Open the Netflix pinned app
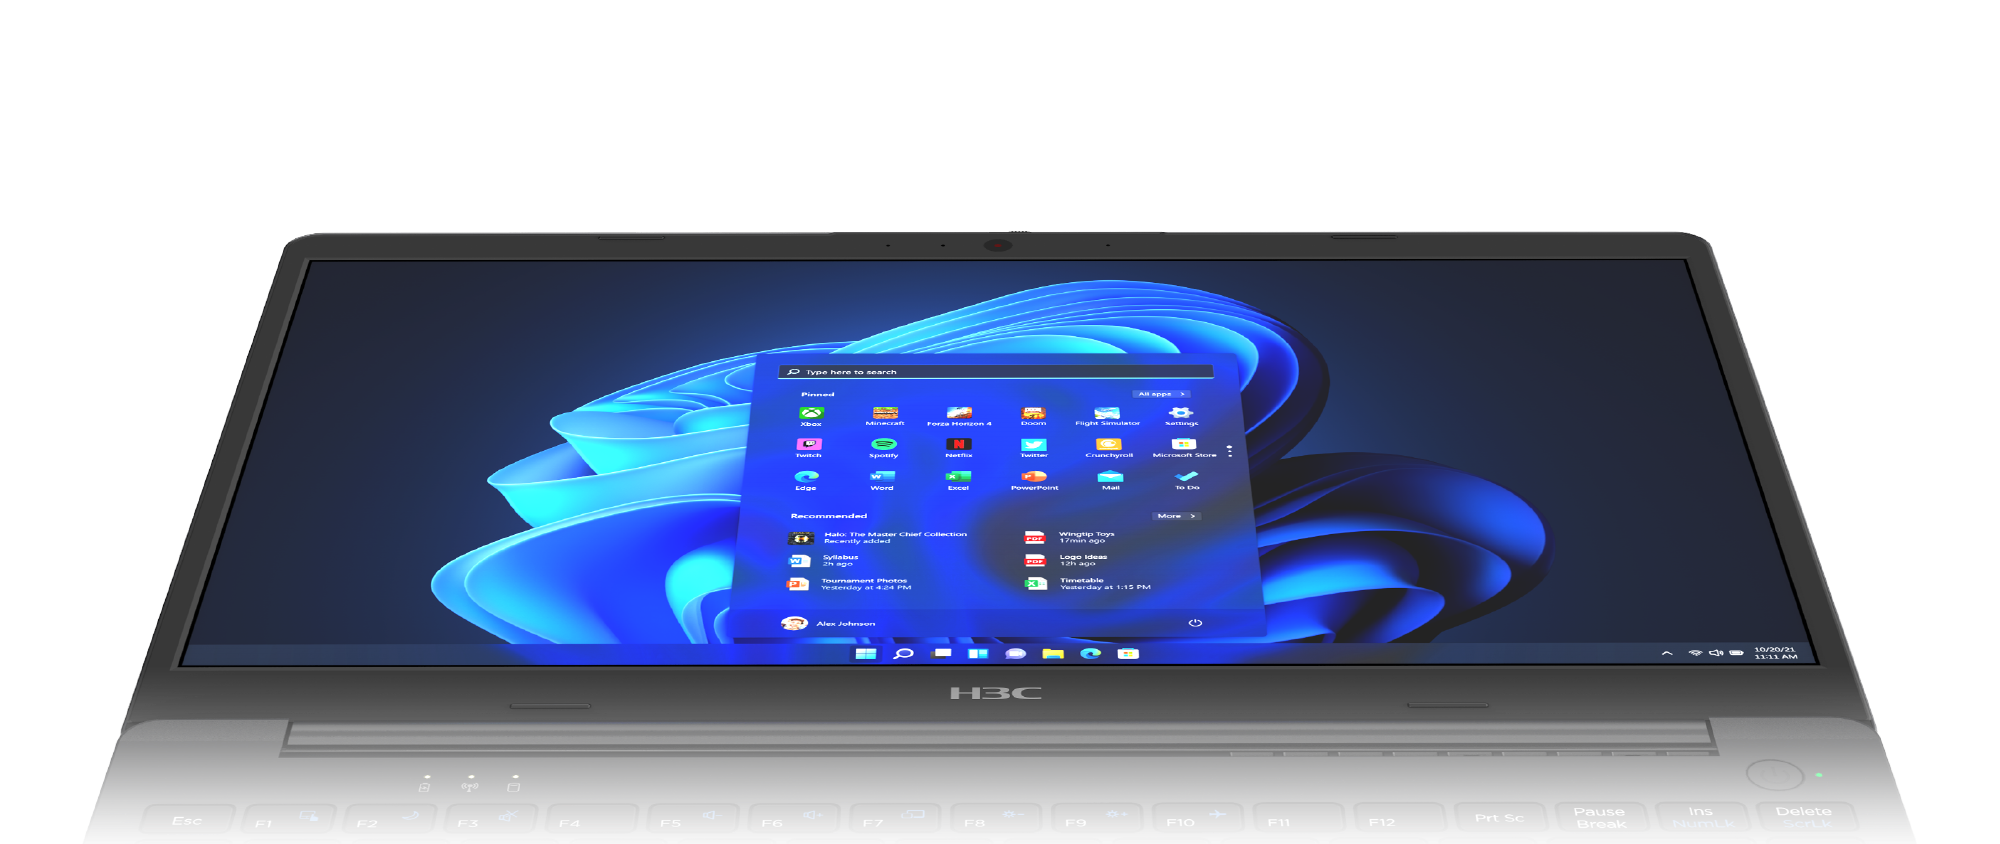 tap(958, 446)
